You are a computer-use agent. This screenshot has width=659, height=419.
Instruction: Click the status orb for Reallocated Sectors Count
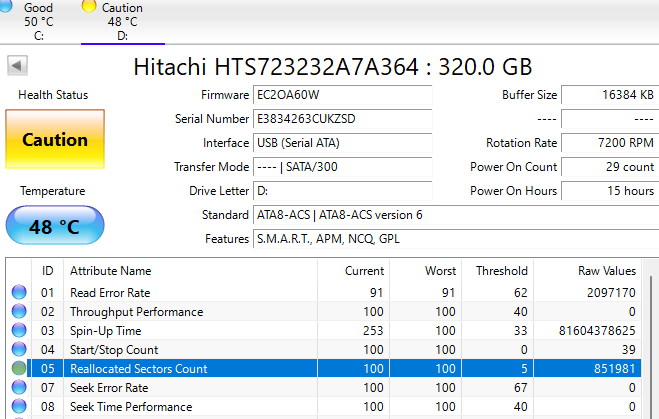click(x=19, y=368)
